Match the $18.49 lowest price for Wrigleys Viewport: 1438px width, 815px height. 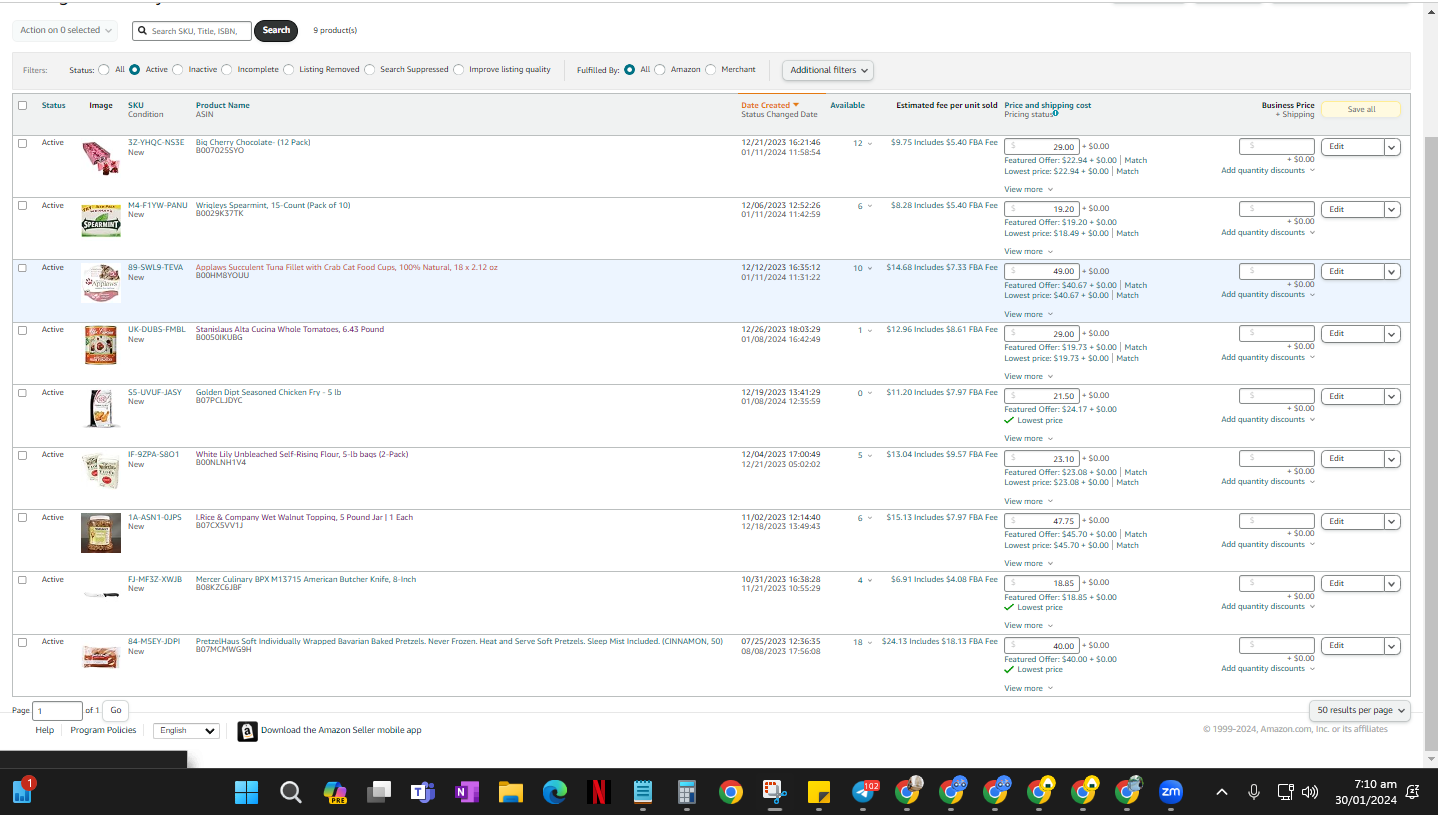1127,234
